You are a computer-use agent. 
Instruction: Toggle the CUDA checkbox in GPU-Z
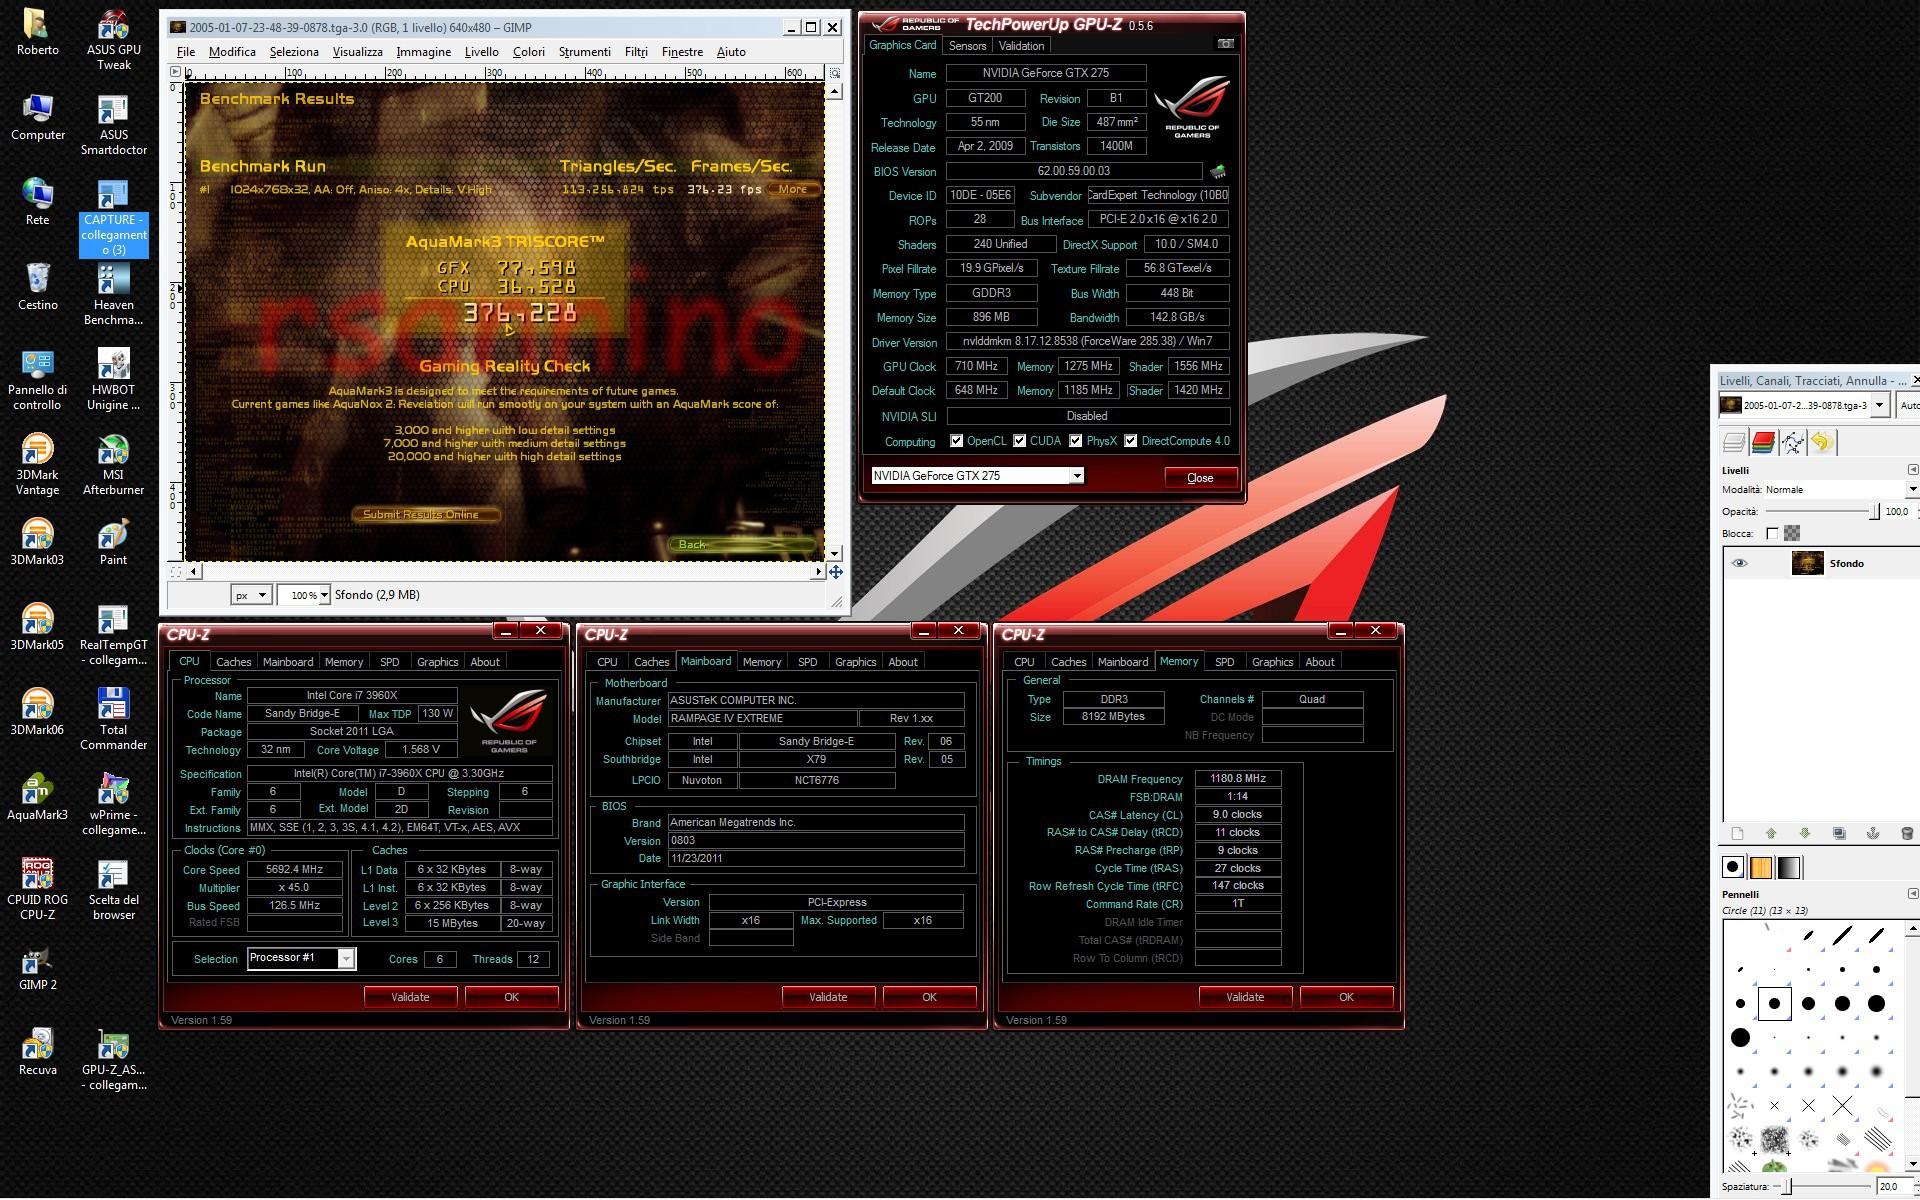[1019, 441]
